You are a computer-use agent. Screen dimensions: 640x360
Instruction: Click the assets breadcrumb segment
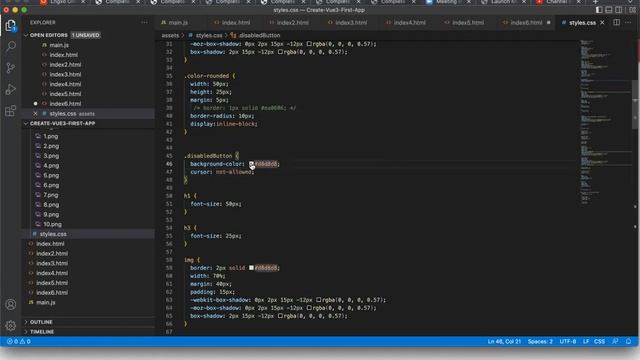(170, 36)
